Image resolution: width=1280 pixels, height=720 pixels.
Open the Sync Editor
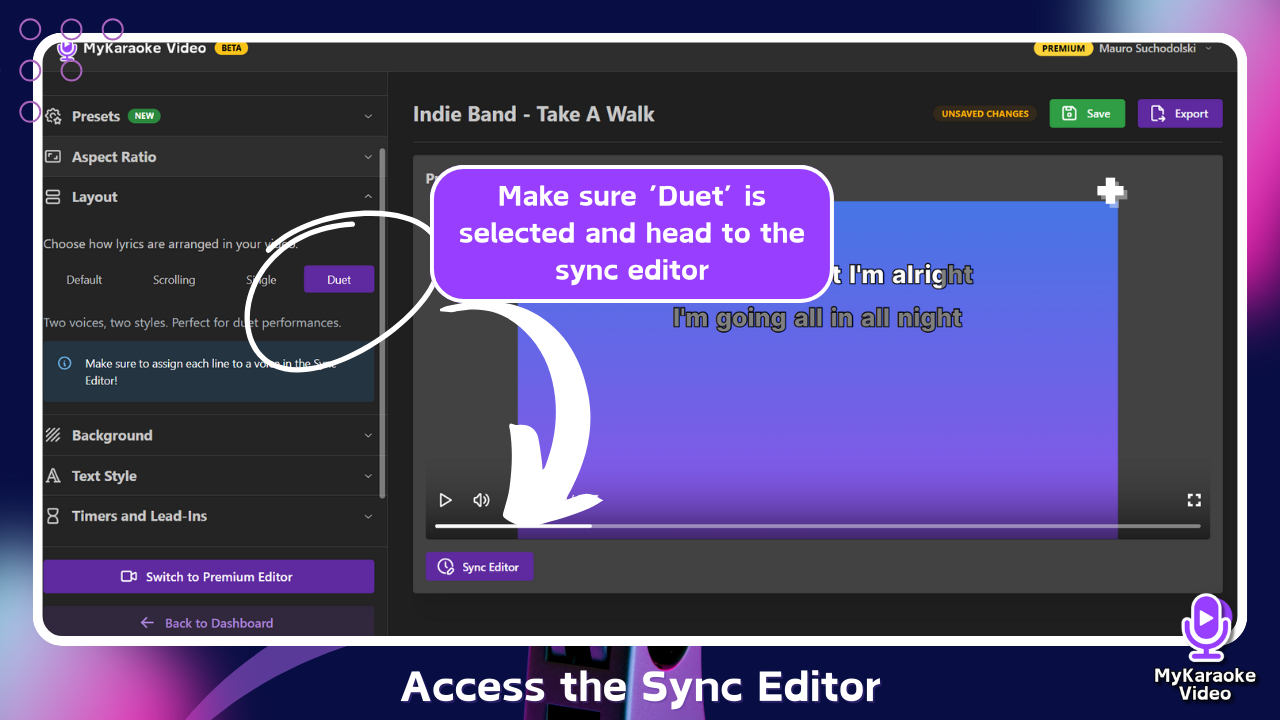tap(480, 567)
